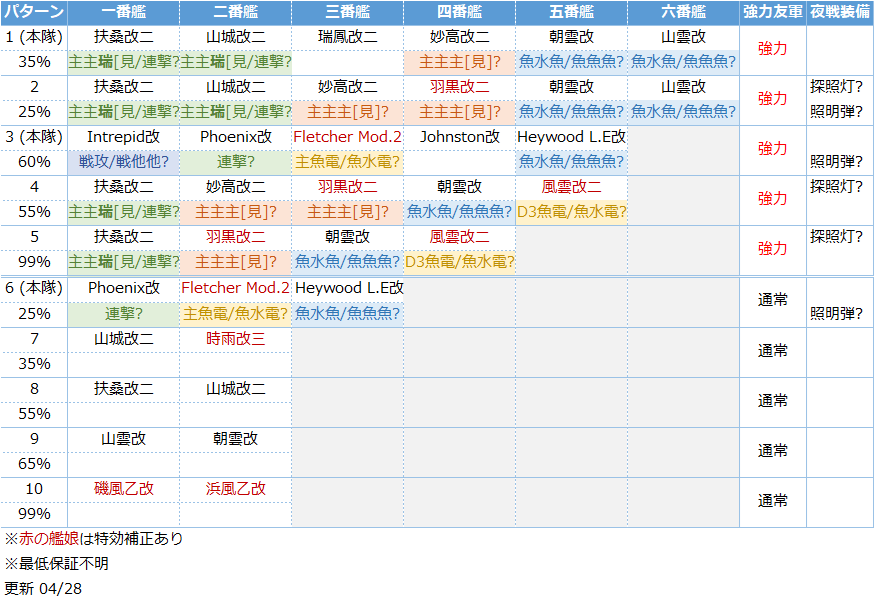
Task: Click the 強力 cell for pattern 1
Action: (773, 49)
